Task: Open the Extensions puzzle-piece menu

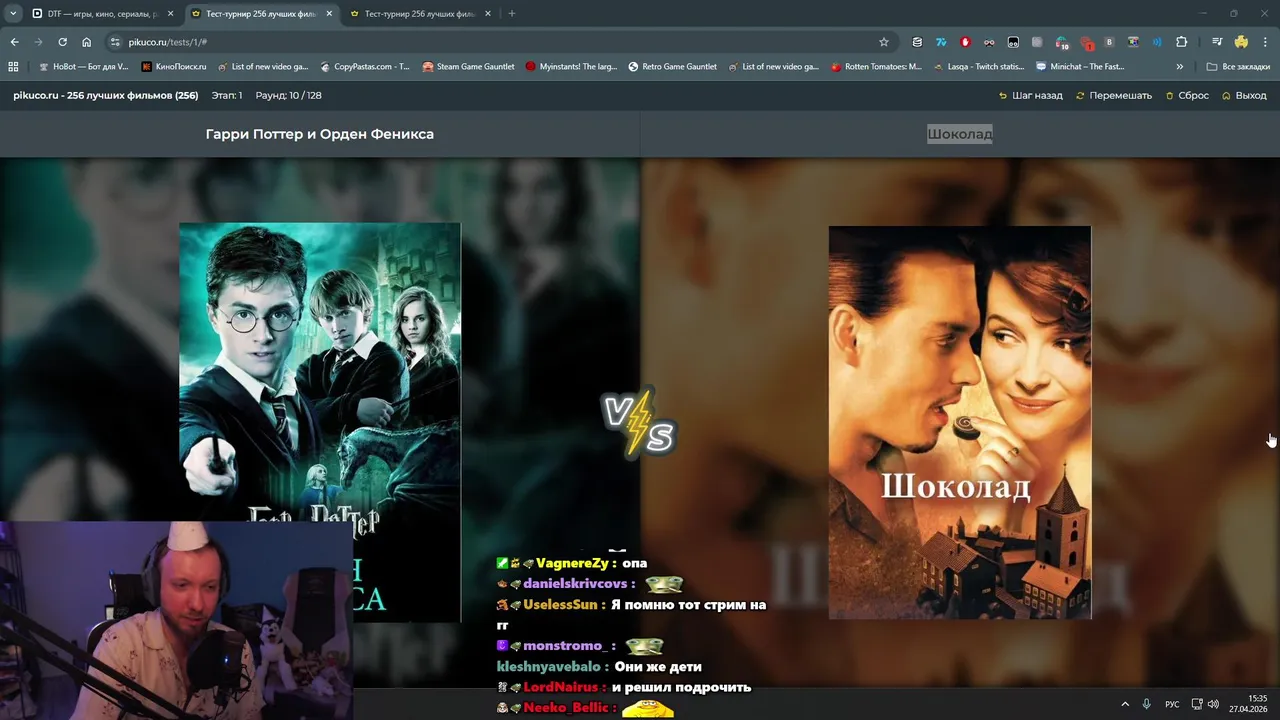Action: [1181, 42]
